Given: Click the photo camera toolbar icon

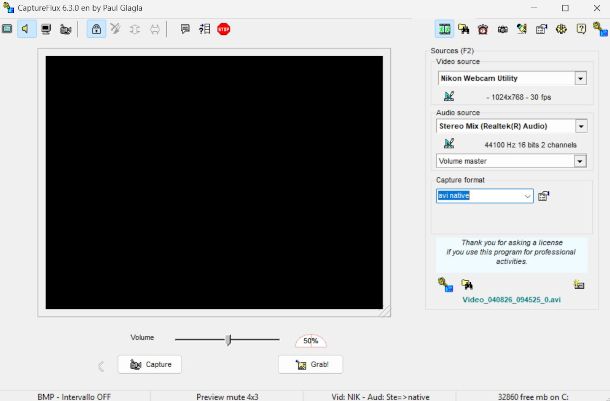Looking at the screenshot, I should pyautogui.click(x=503, y=29).
